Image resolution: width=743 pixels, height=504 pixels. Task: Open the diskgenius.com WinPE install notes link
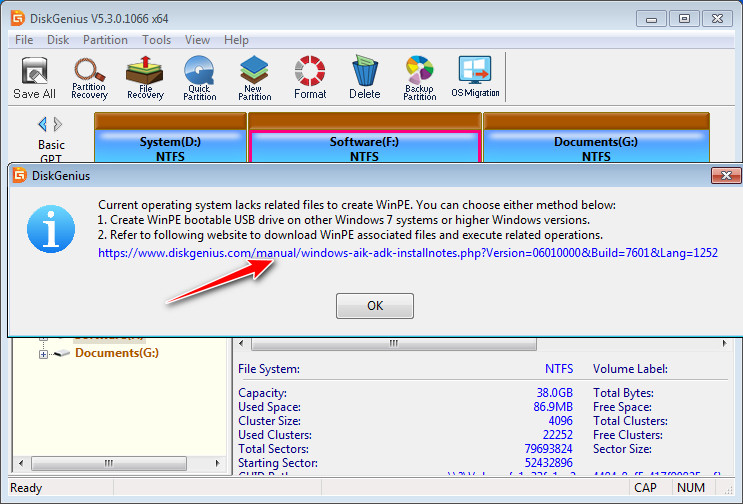(x=408, y=253)
